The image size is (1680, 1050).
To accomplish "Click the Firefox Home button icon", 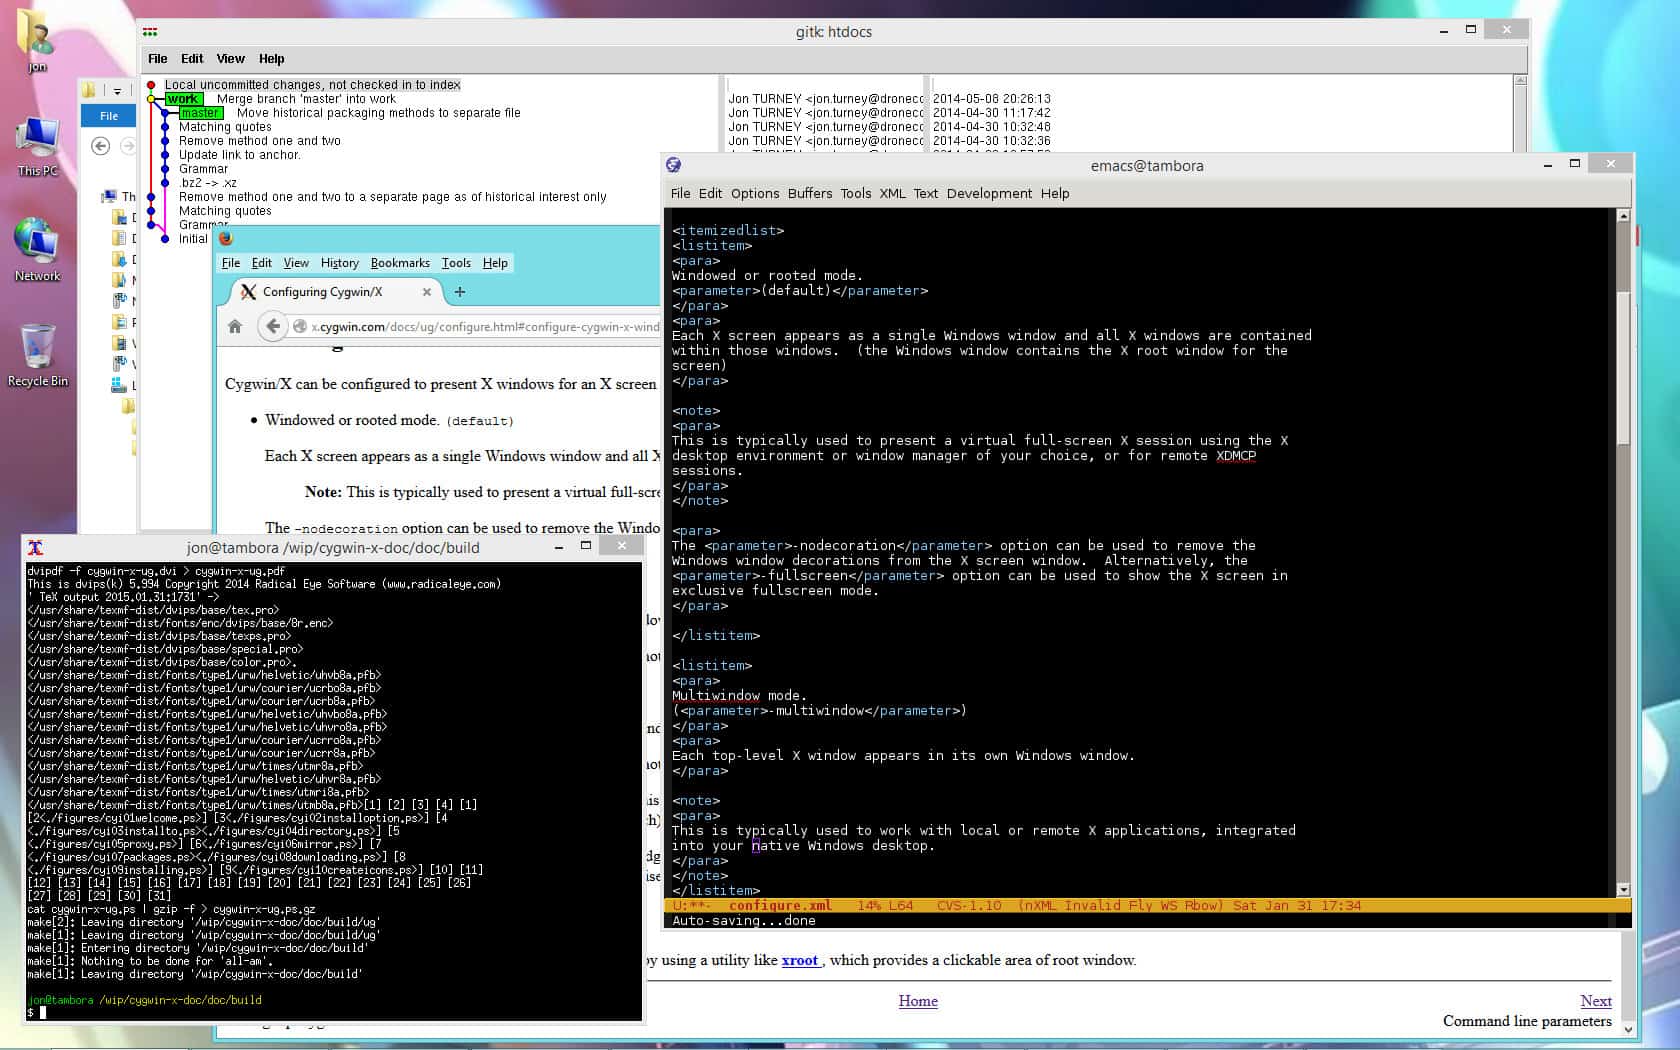I will point(235,326).
